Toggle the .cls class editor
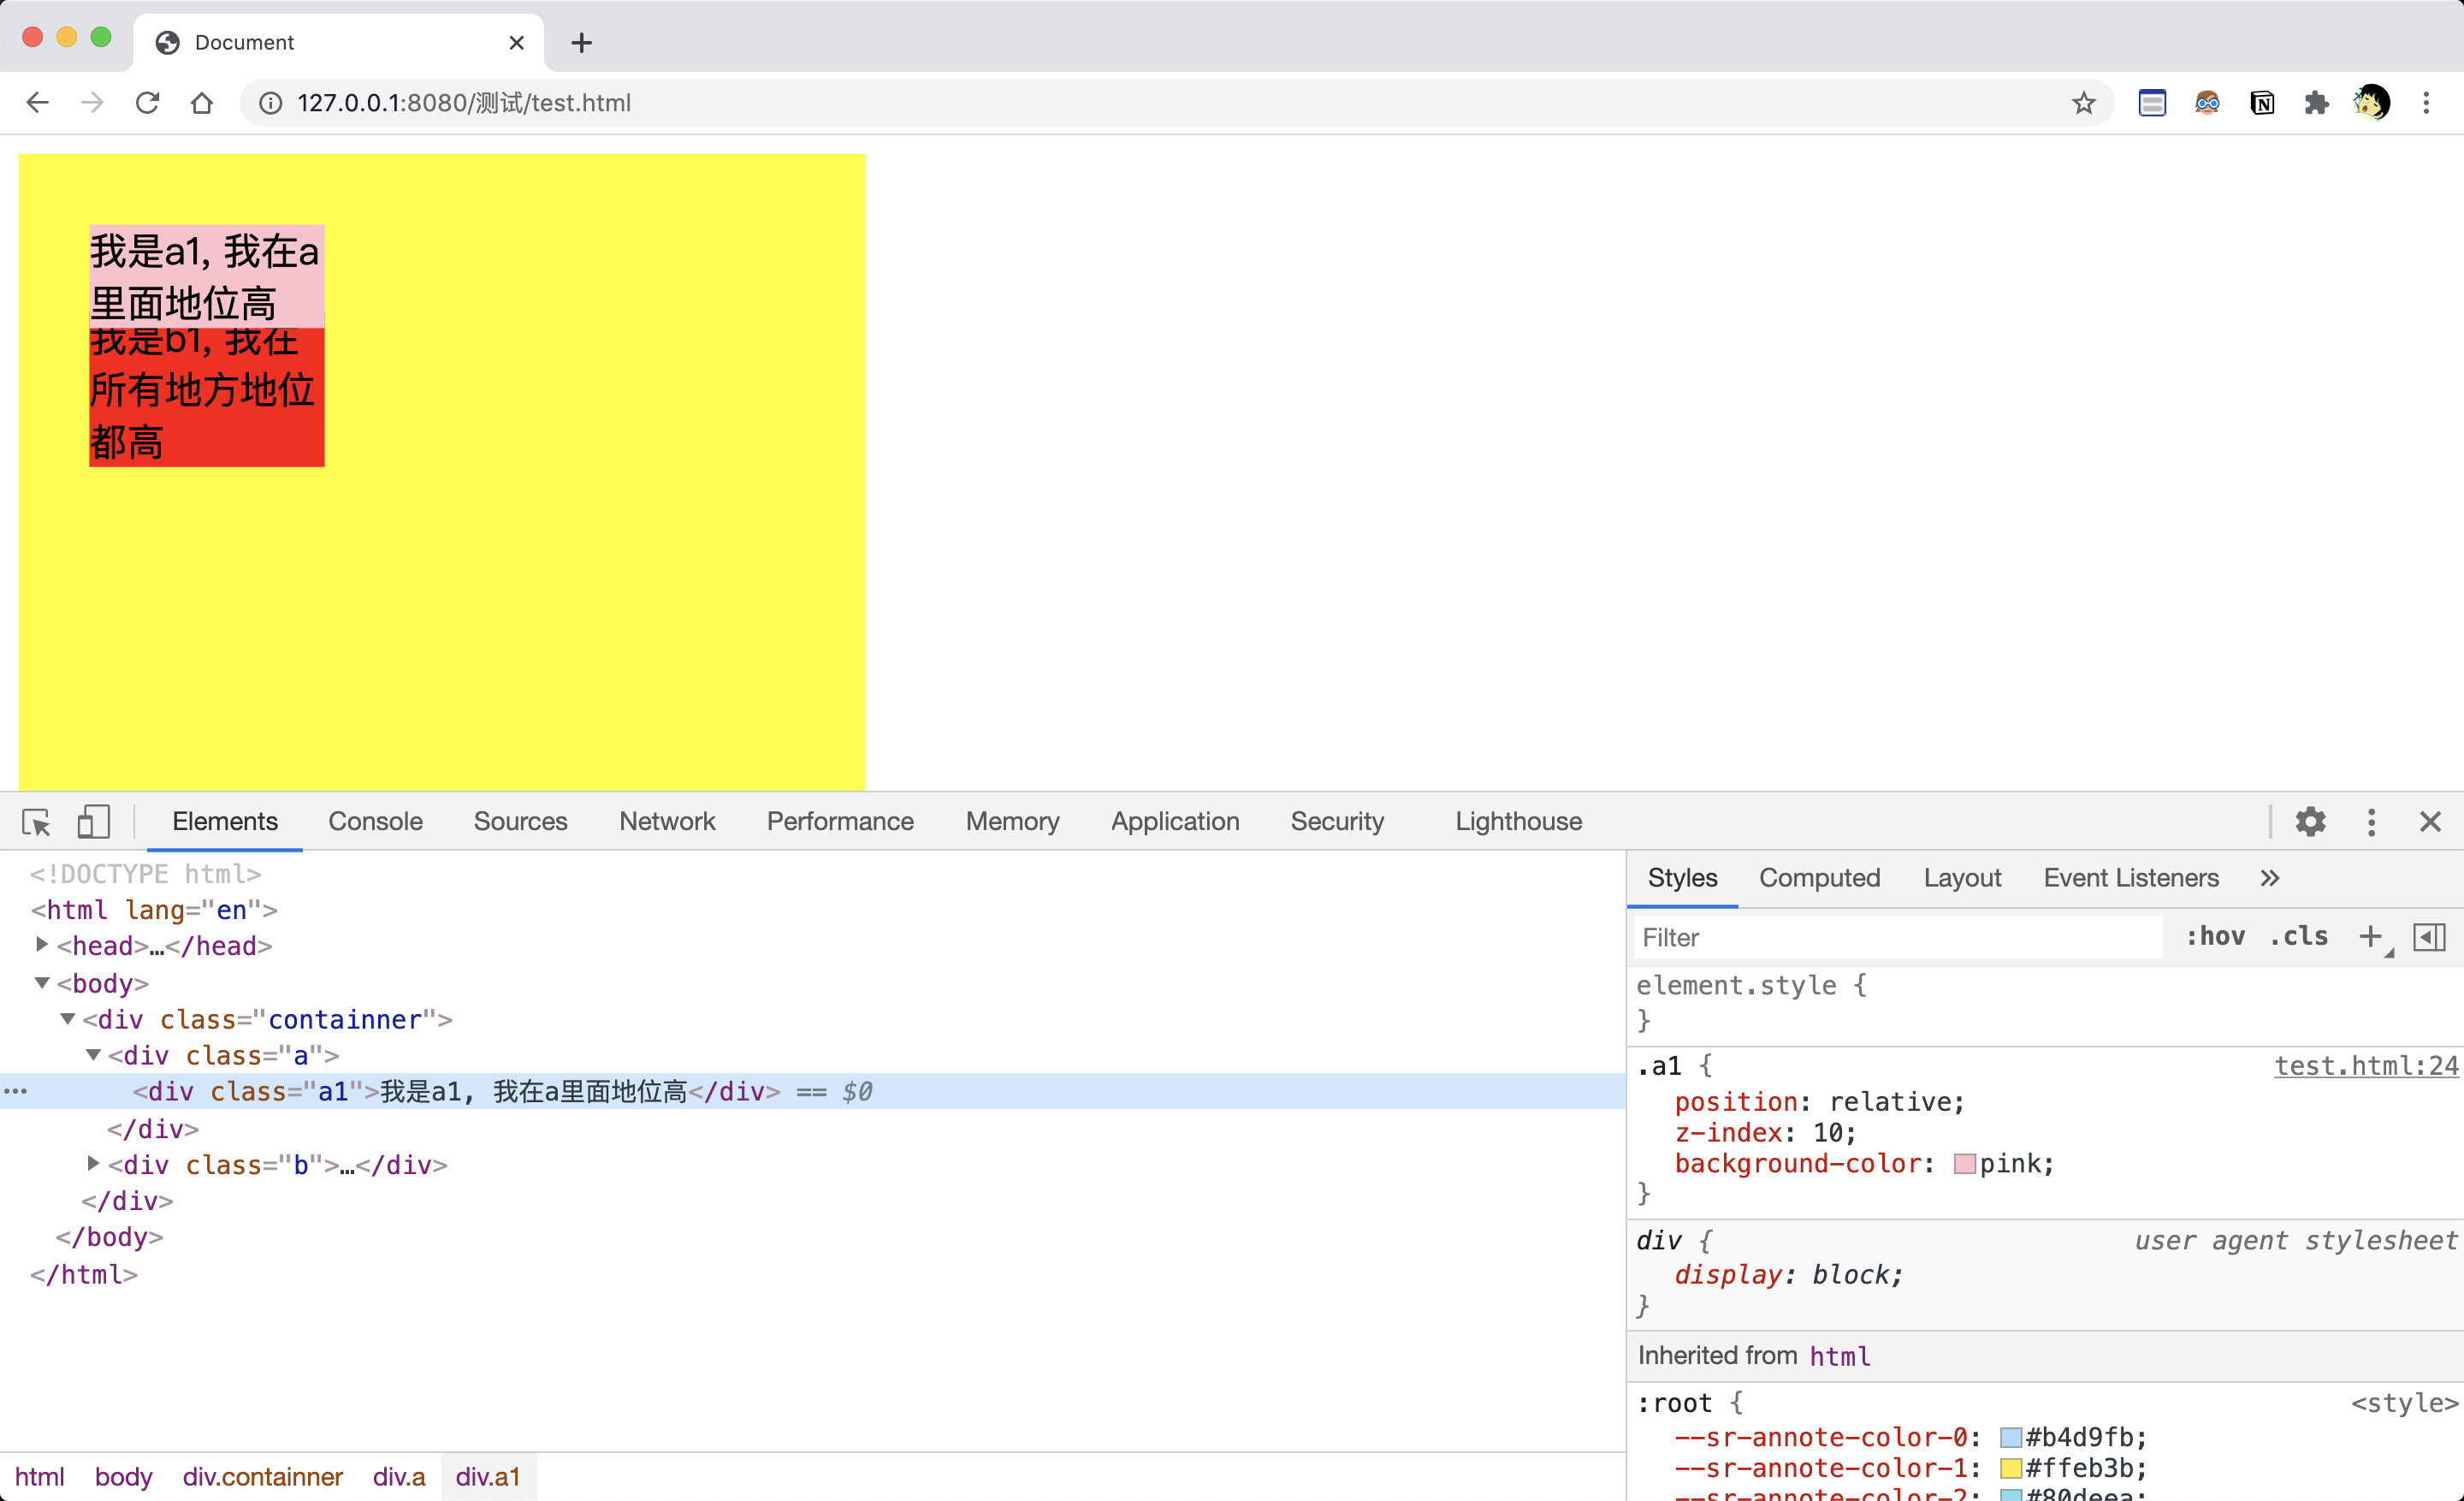Screen dimensions: 2464x1501 [2298, 937]
